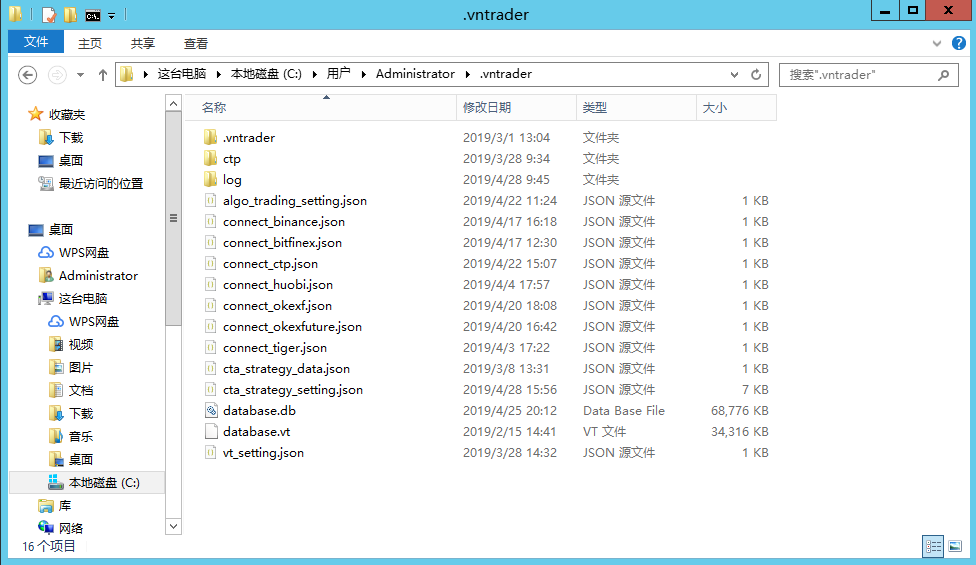
Task: Click the search magnifier icon
Action: pyautogui.click(x=943, y=75)
